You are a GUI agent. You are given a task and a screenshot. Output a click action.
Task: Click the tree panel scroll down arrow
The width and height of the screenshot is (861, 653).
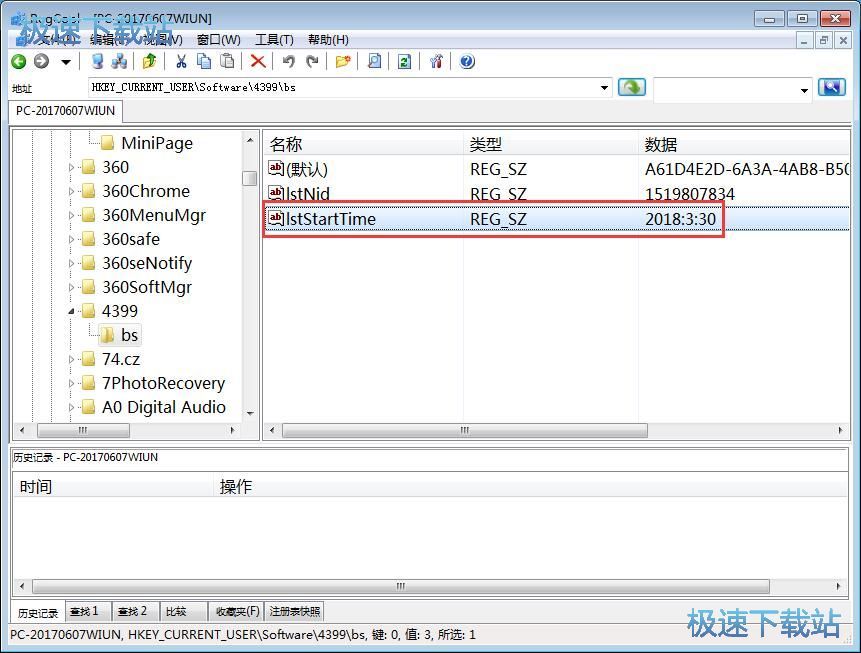pos(249,413)
